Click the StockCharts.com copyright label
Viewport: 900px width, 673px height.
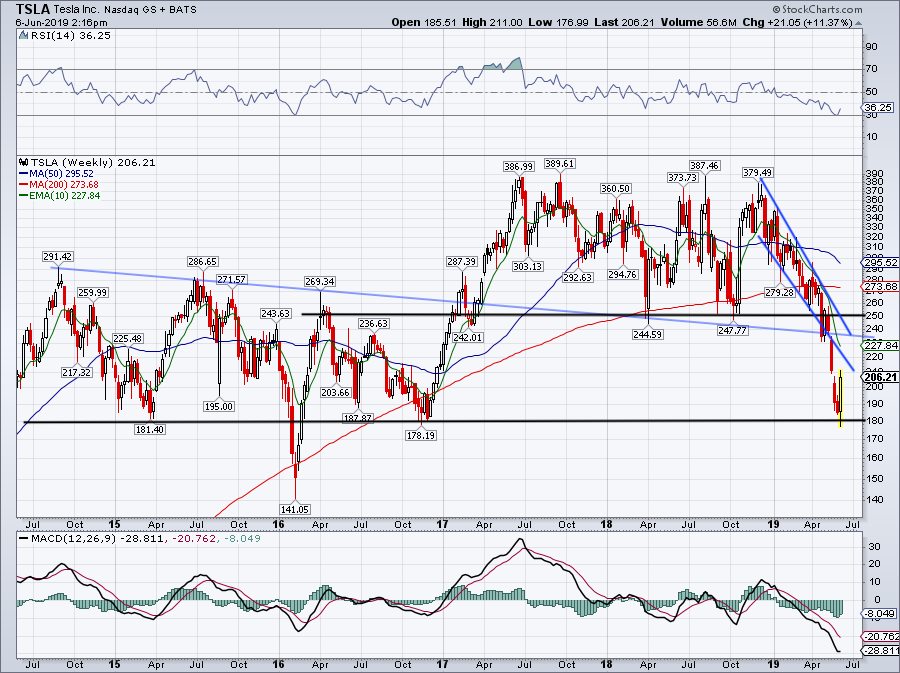pos(817,9)
